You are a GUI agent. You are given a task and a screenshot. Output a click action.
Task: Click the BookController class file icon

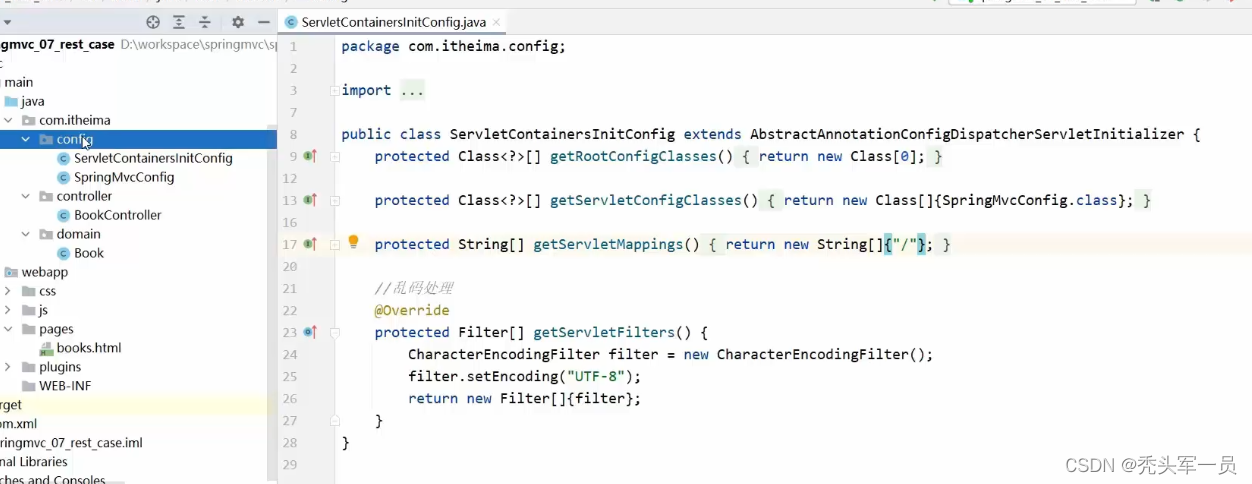(x=64, y=215)
